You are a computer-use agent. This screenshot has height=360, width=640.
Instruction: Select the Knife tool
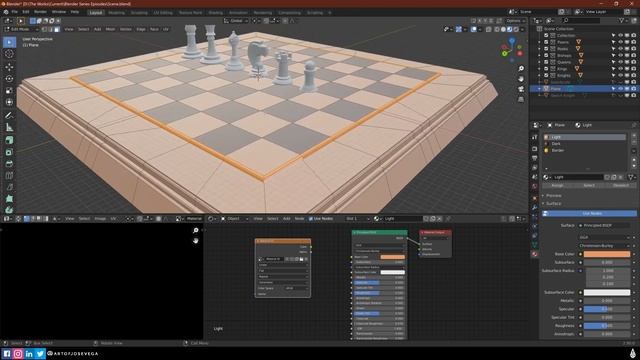(x=9, y=187)
